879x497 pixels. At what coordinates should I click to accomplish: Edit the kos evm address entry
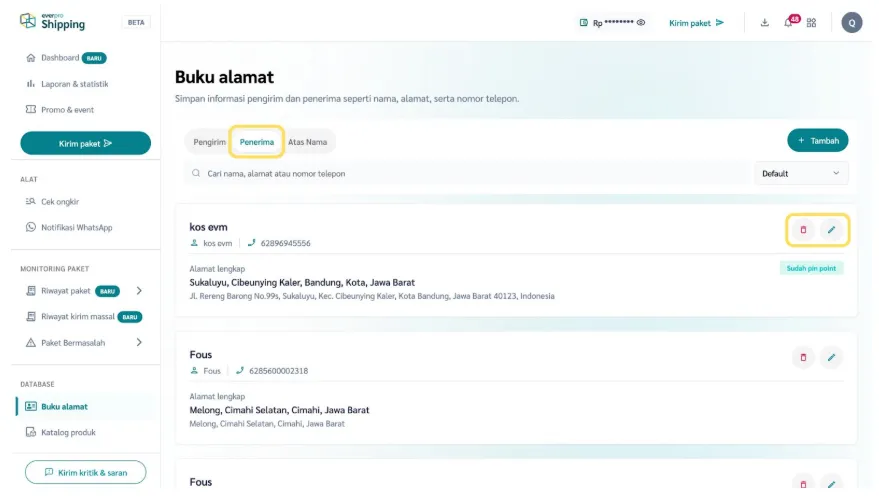831,230
